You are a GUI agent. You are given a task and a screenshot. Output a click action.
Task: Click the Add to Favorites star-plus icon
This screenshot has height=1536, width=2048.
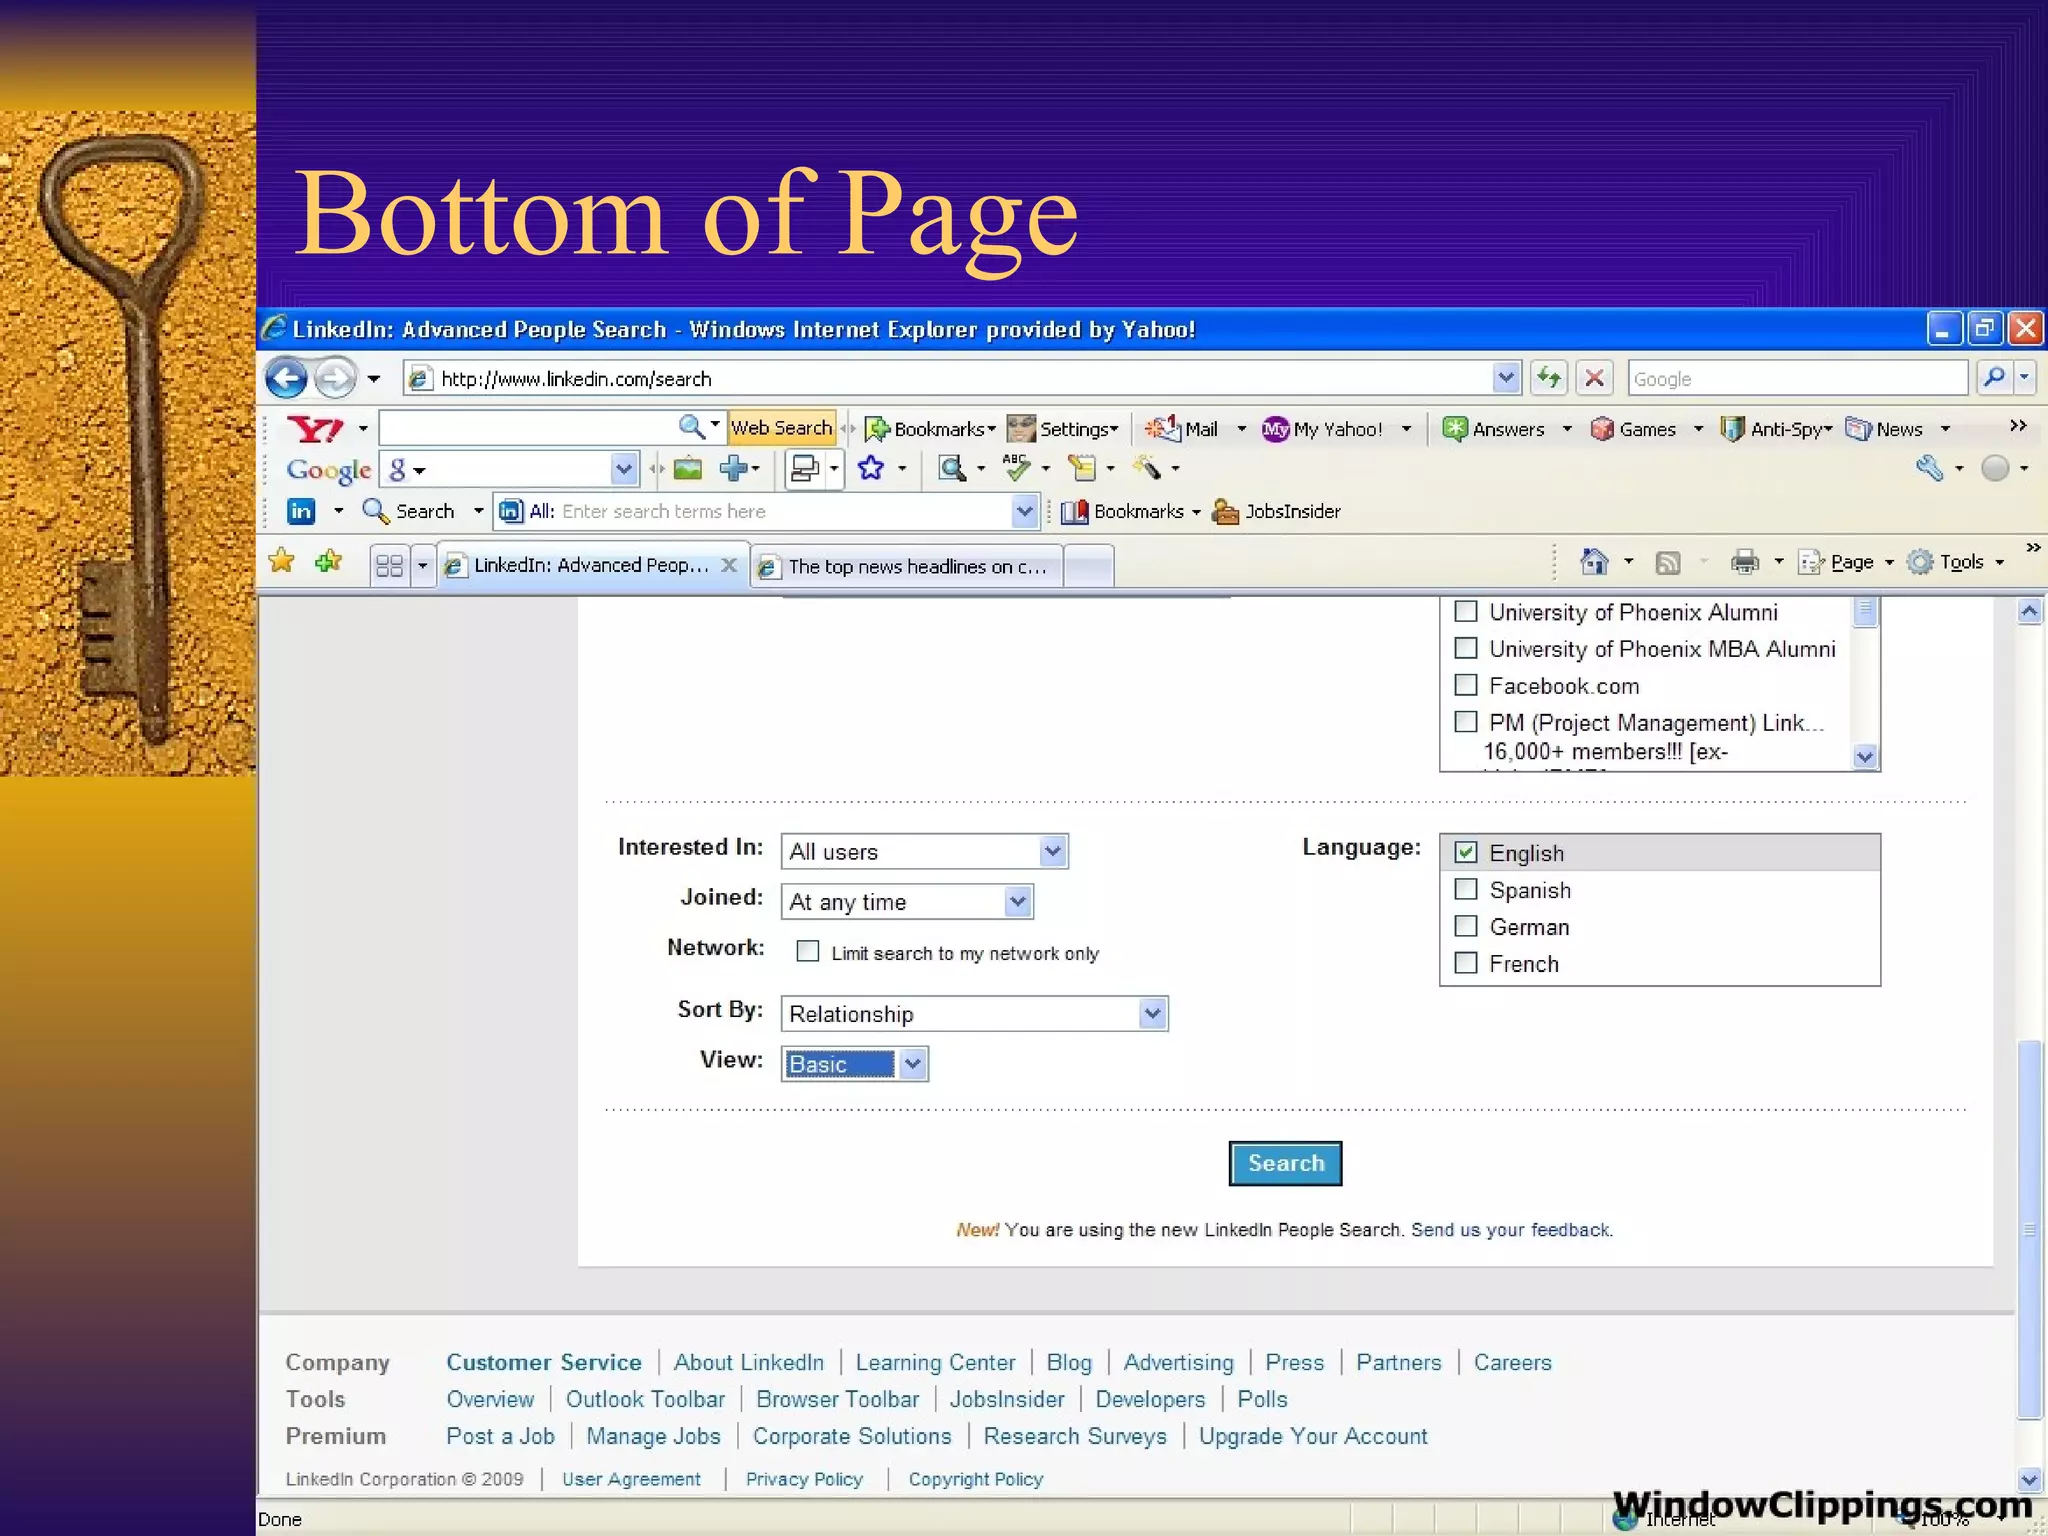coord(328,562)
